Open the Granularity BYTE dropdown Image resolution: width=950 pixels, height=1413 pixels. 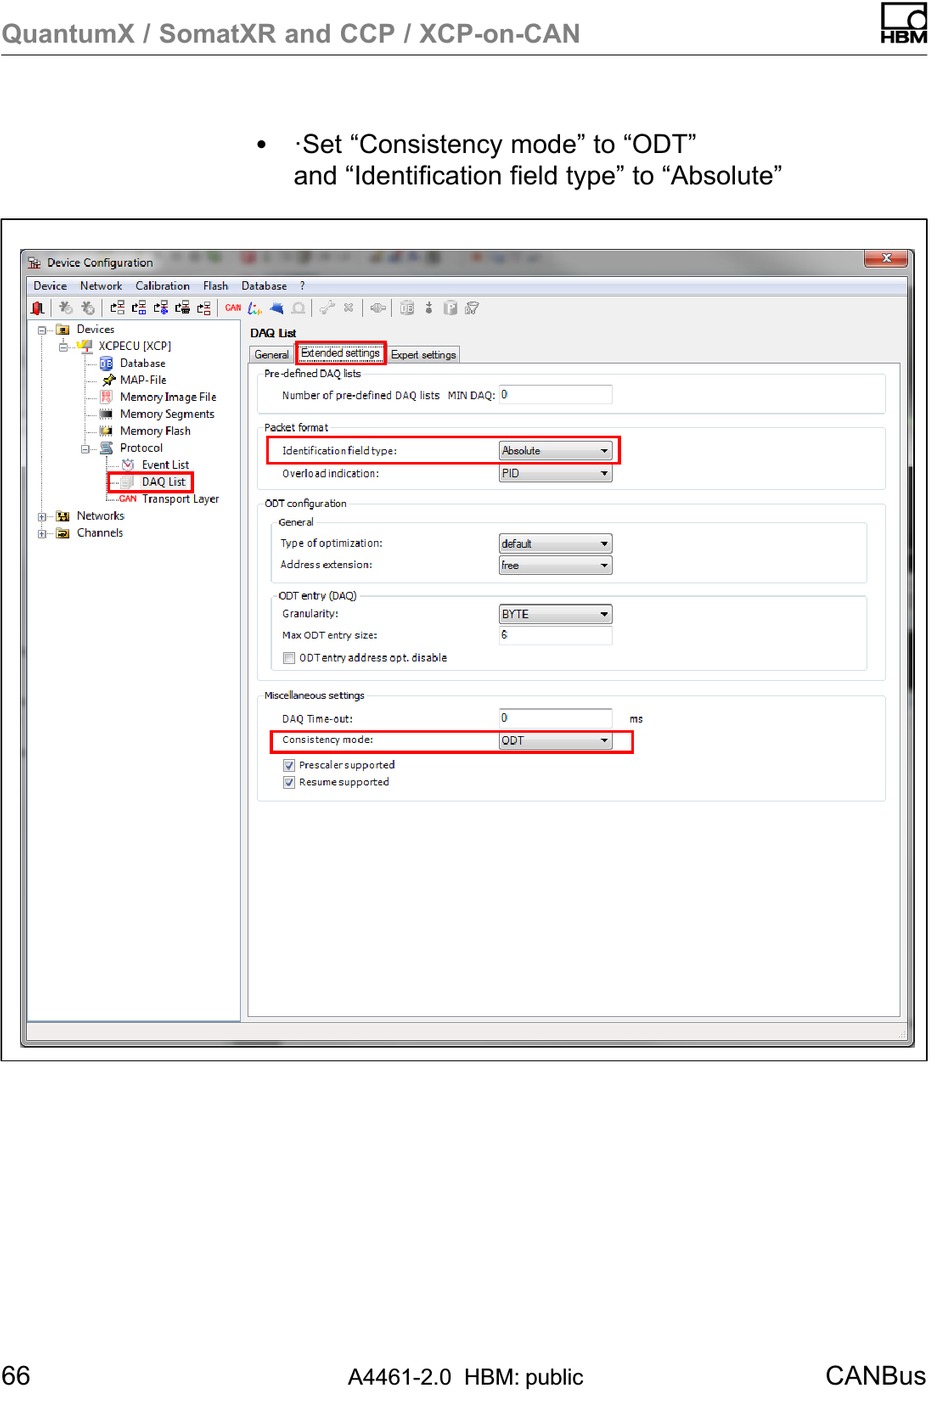point(555,614)
